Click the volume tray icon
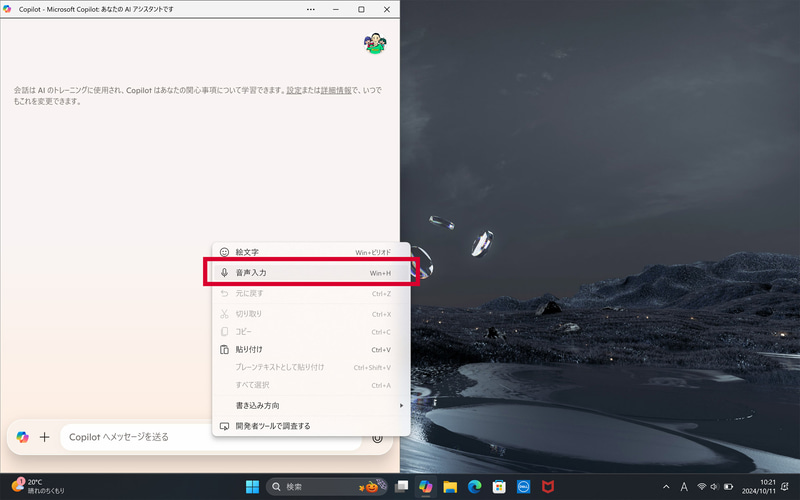 click(714, 487)
